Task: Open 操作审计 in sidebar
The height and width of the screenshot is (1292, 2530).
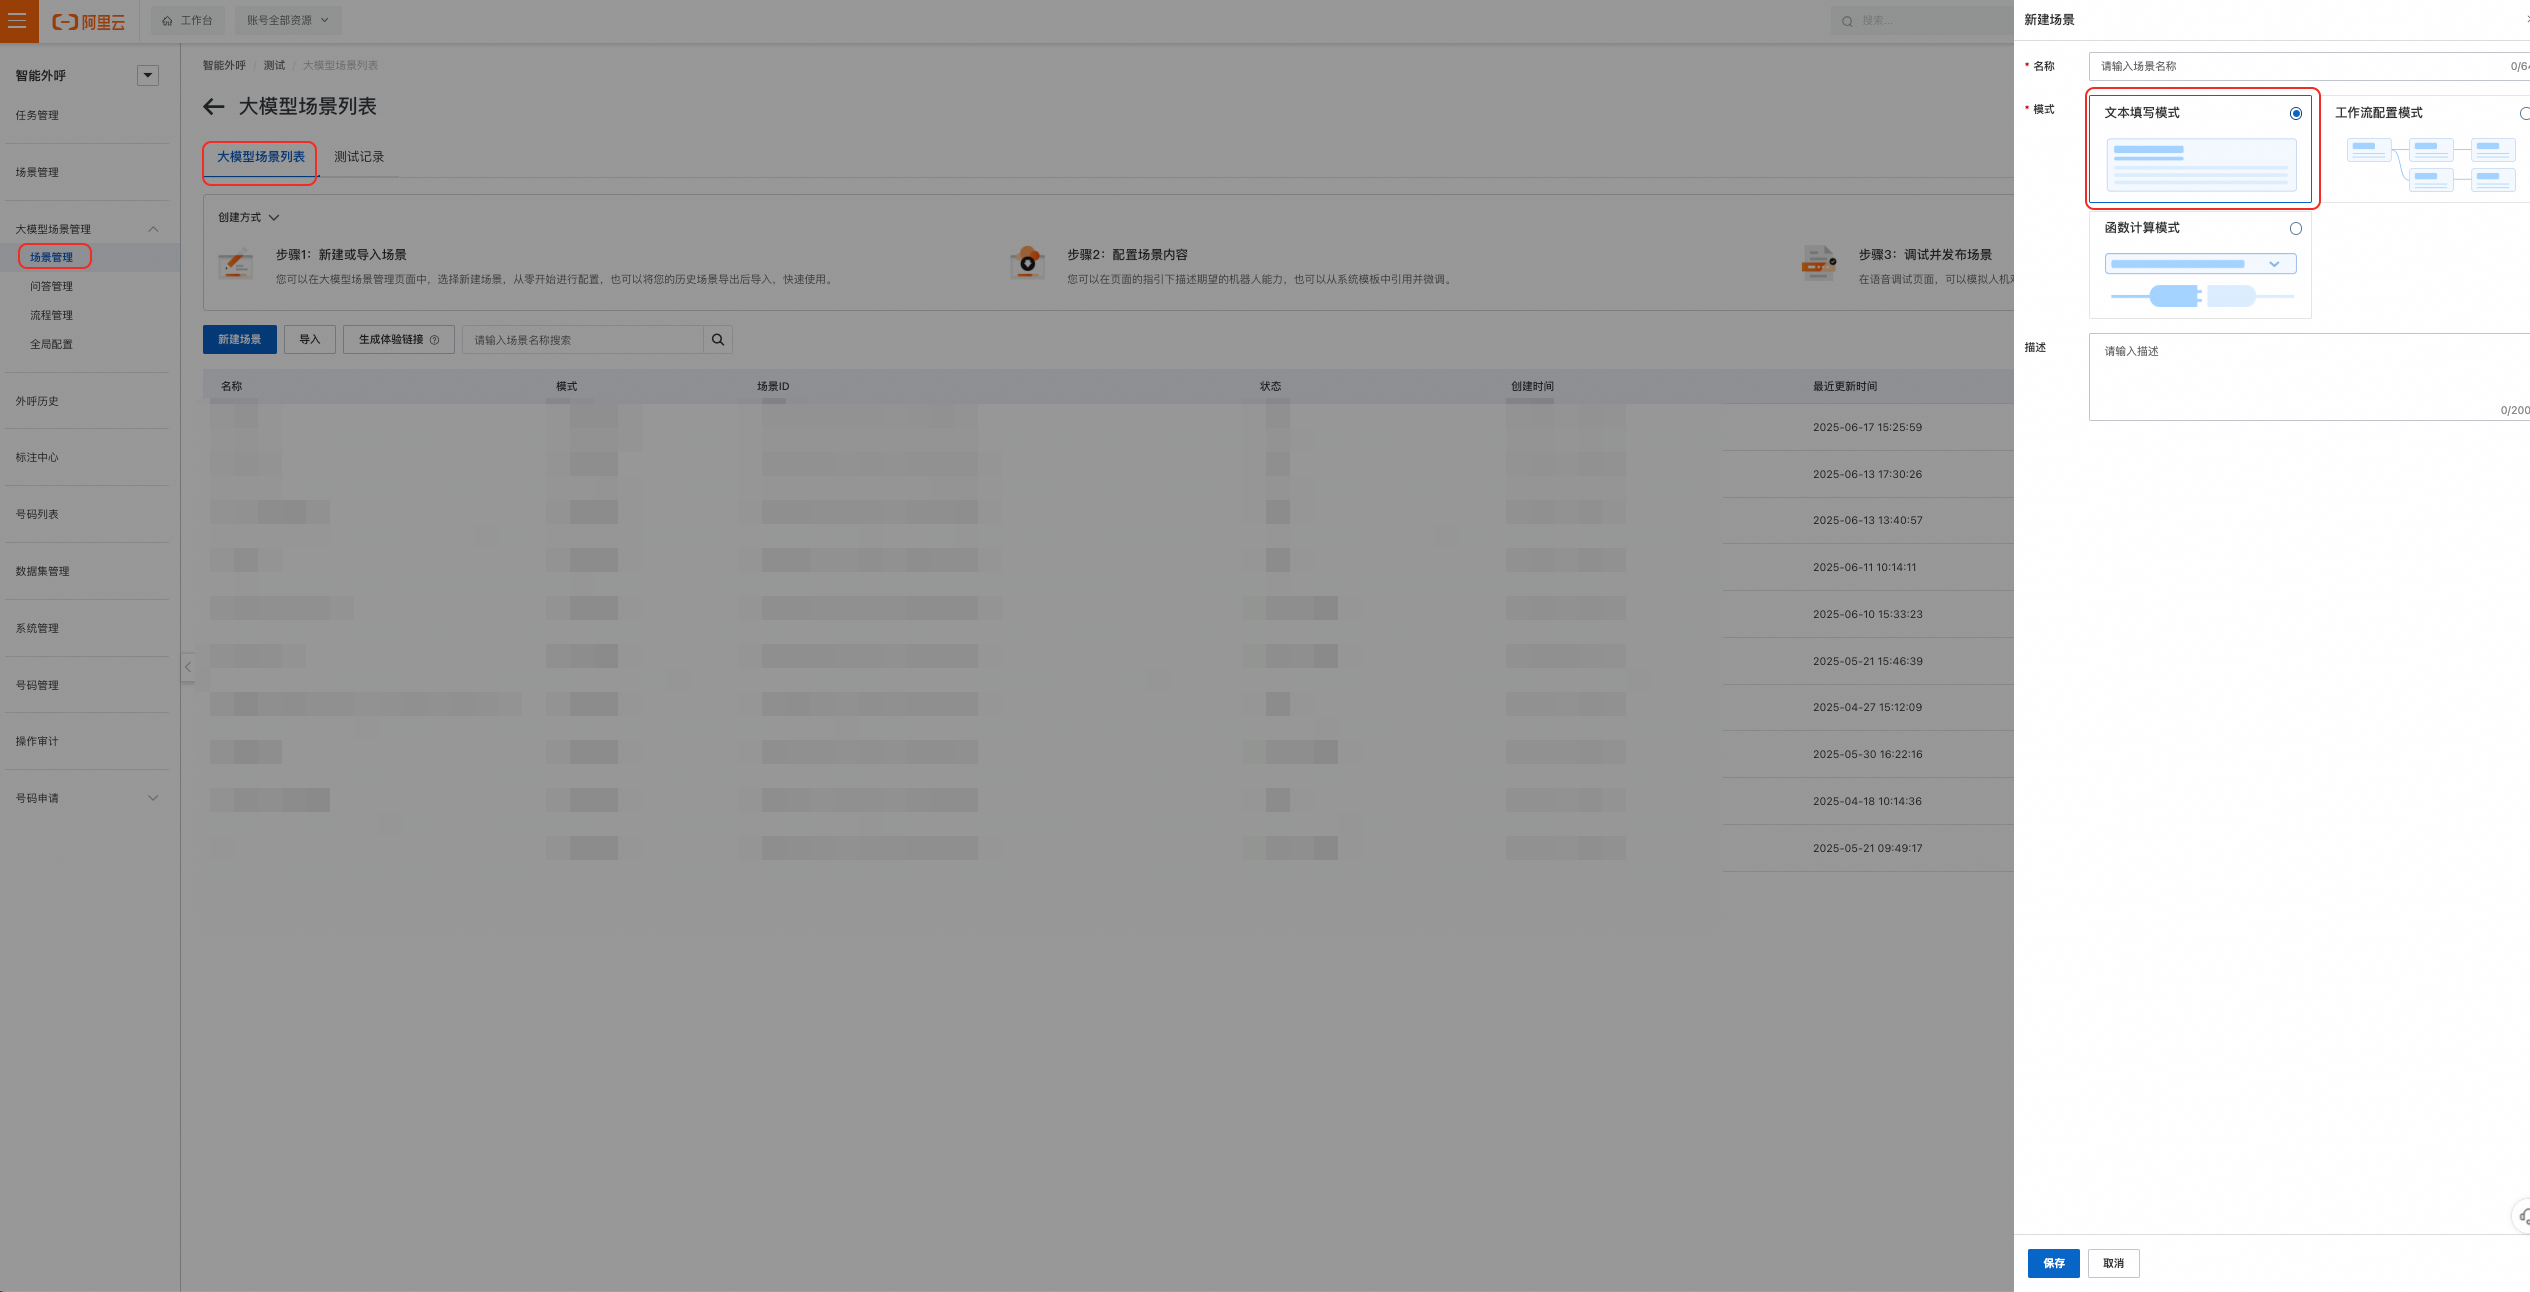Action: pos(37,741)
